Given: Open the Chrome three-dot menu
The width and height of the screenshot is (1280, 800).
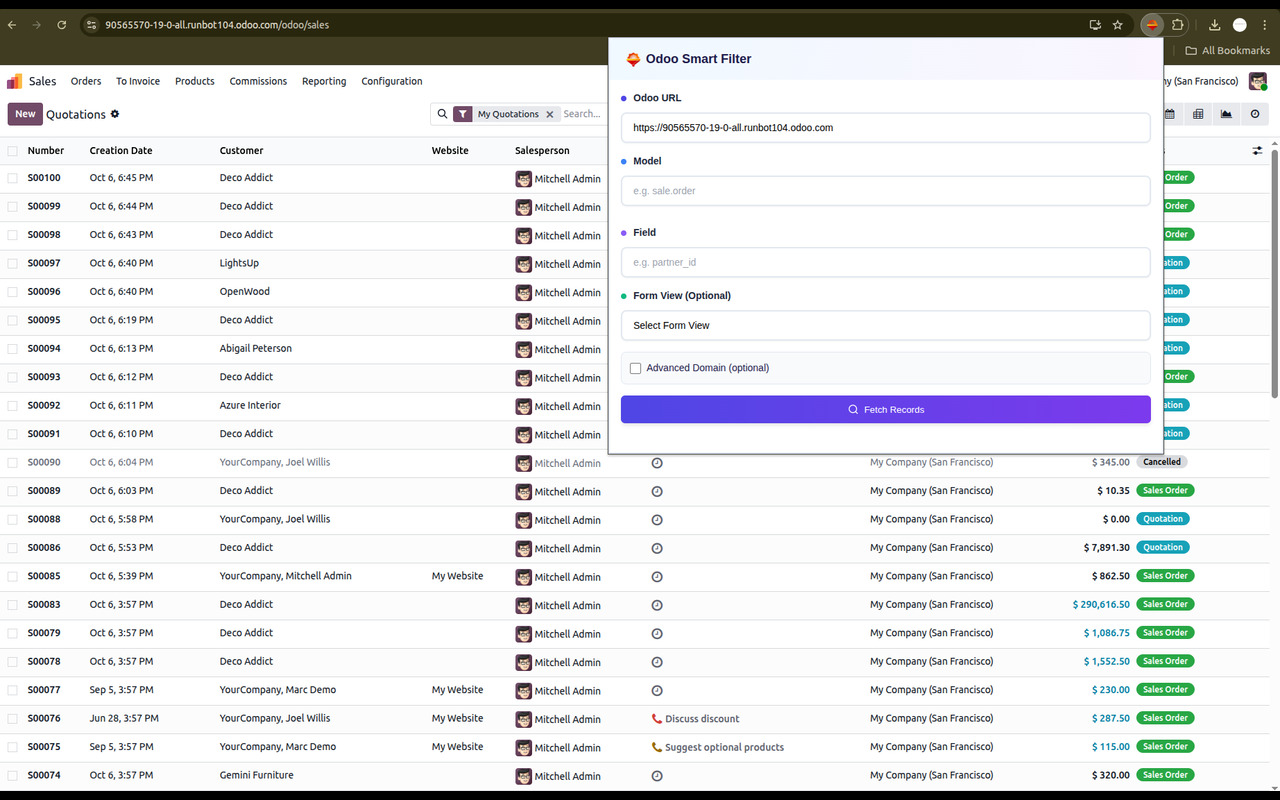Looking at the screenshot, I should click(x=1265, y=25).
